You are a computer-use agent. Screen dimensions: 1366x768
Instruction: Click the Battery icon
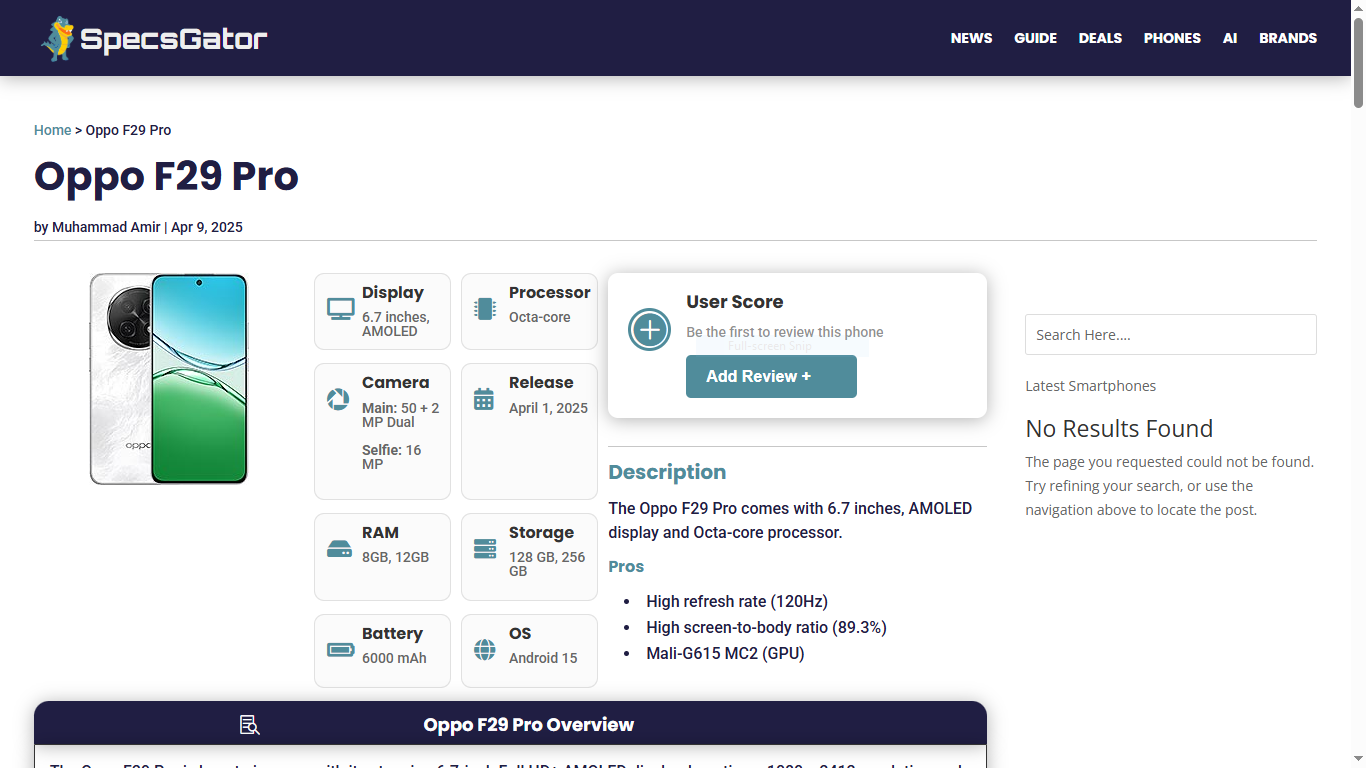(x=340, y=650)
